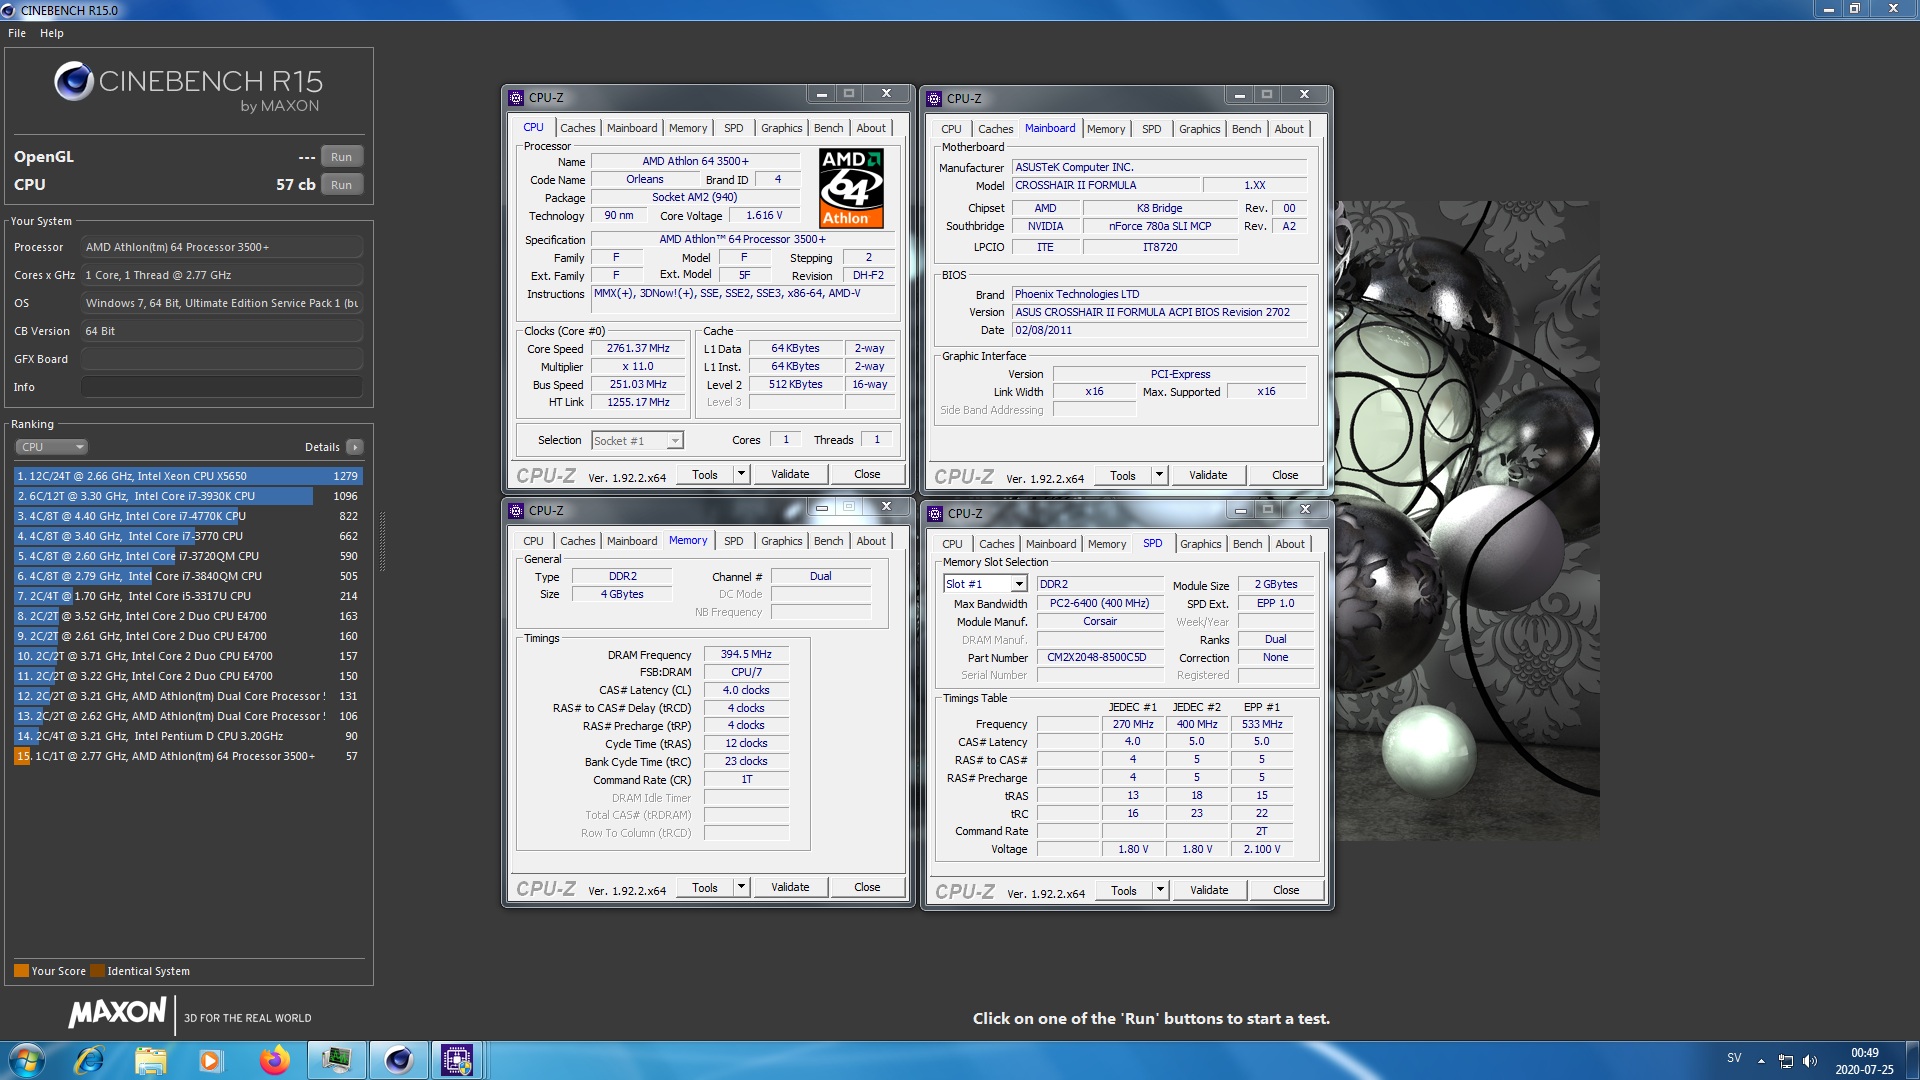The image size is (1920, 1080).
Task: Select ranking row Intel Core i5-3317U CPU
Action: click(x=188, y=596)
